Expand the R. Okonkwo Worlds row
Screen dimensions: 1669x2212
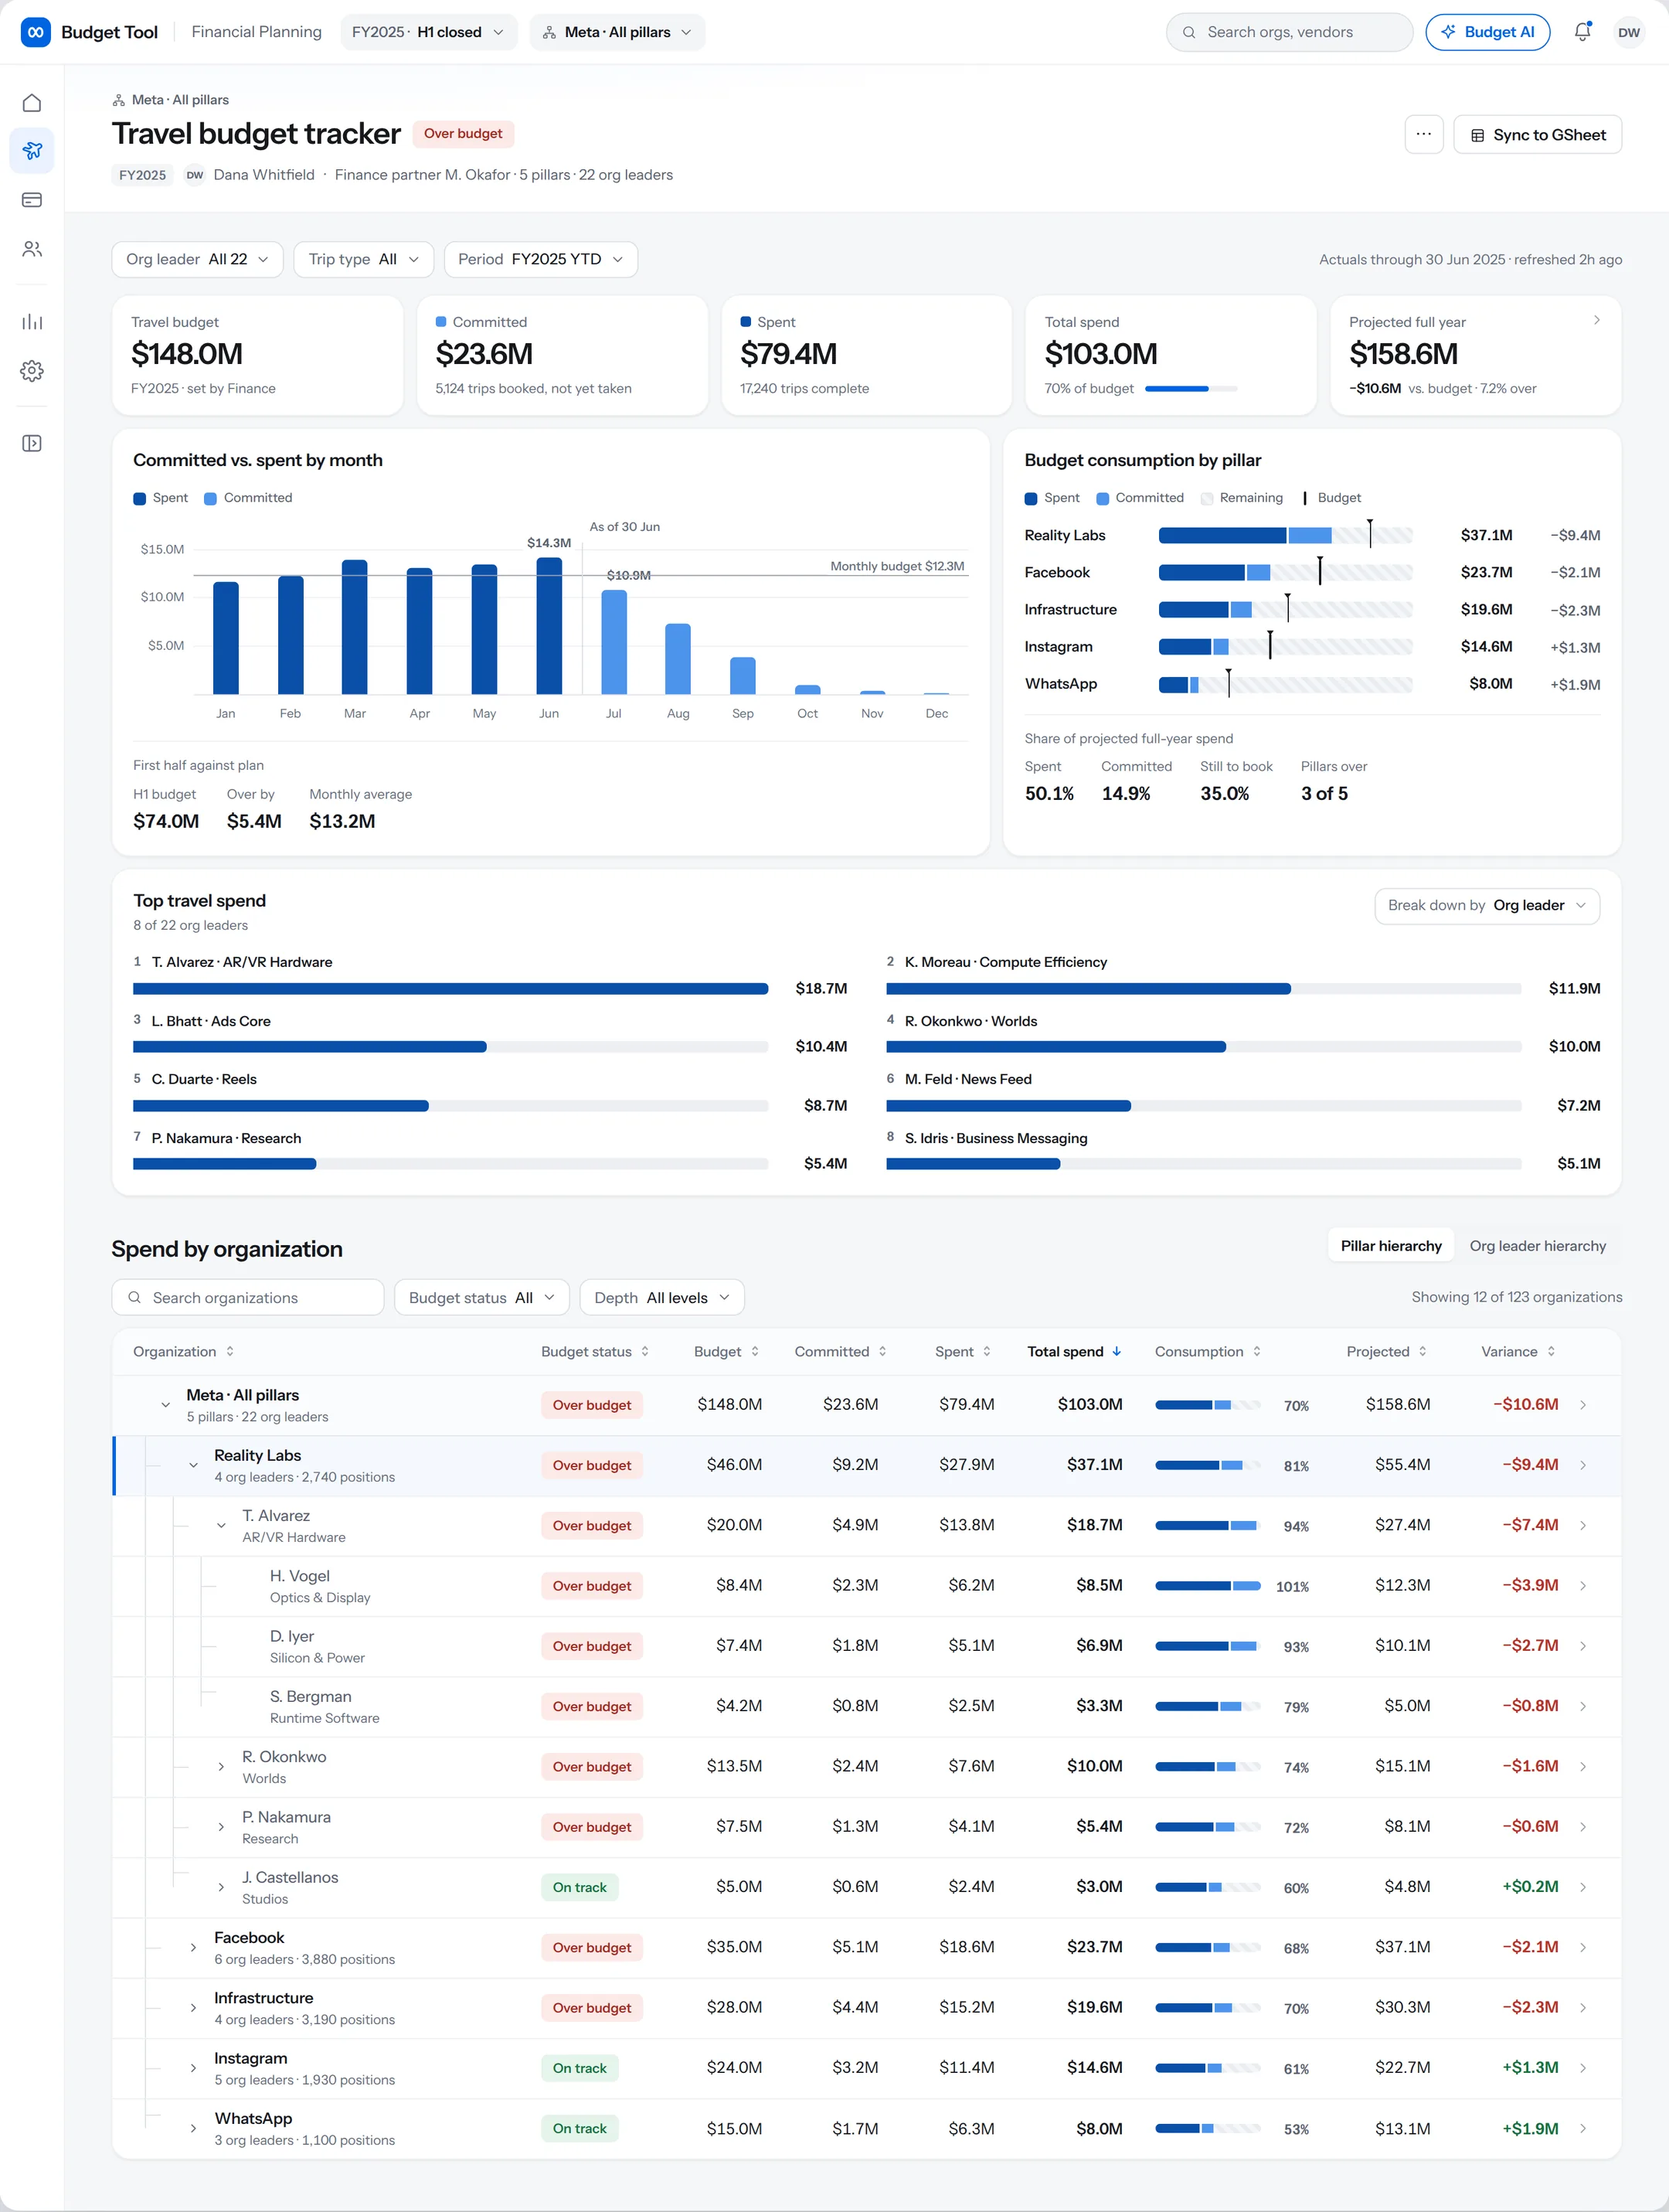coord(221,1766)
